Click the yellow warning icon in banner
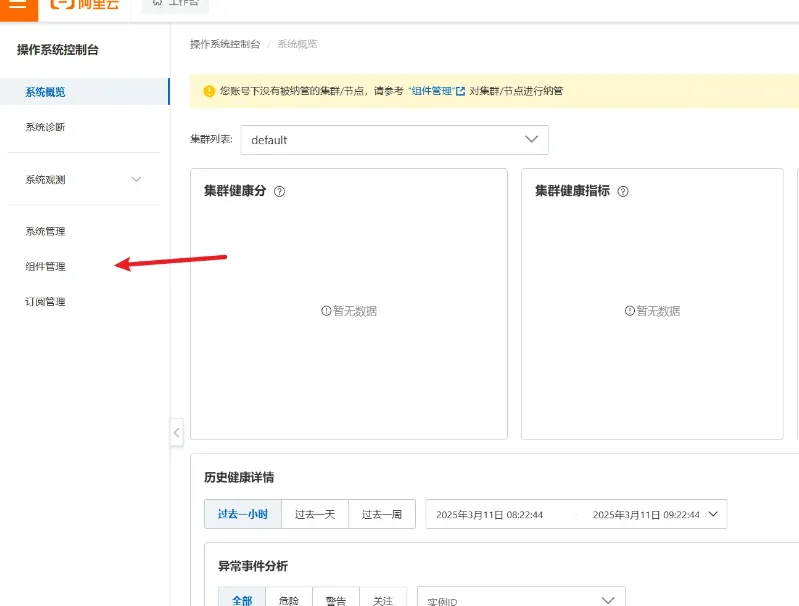 pos(209,91)
